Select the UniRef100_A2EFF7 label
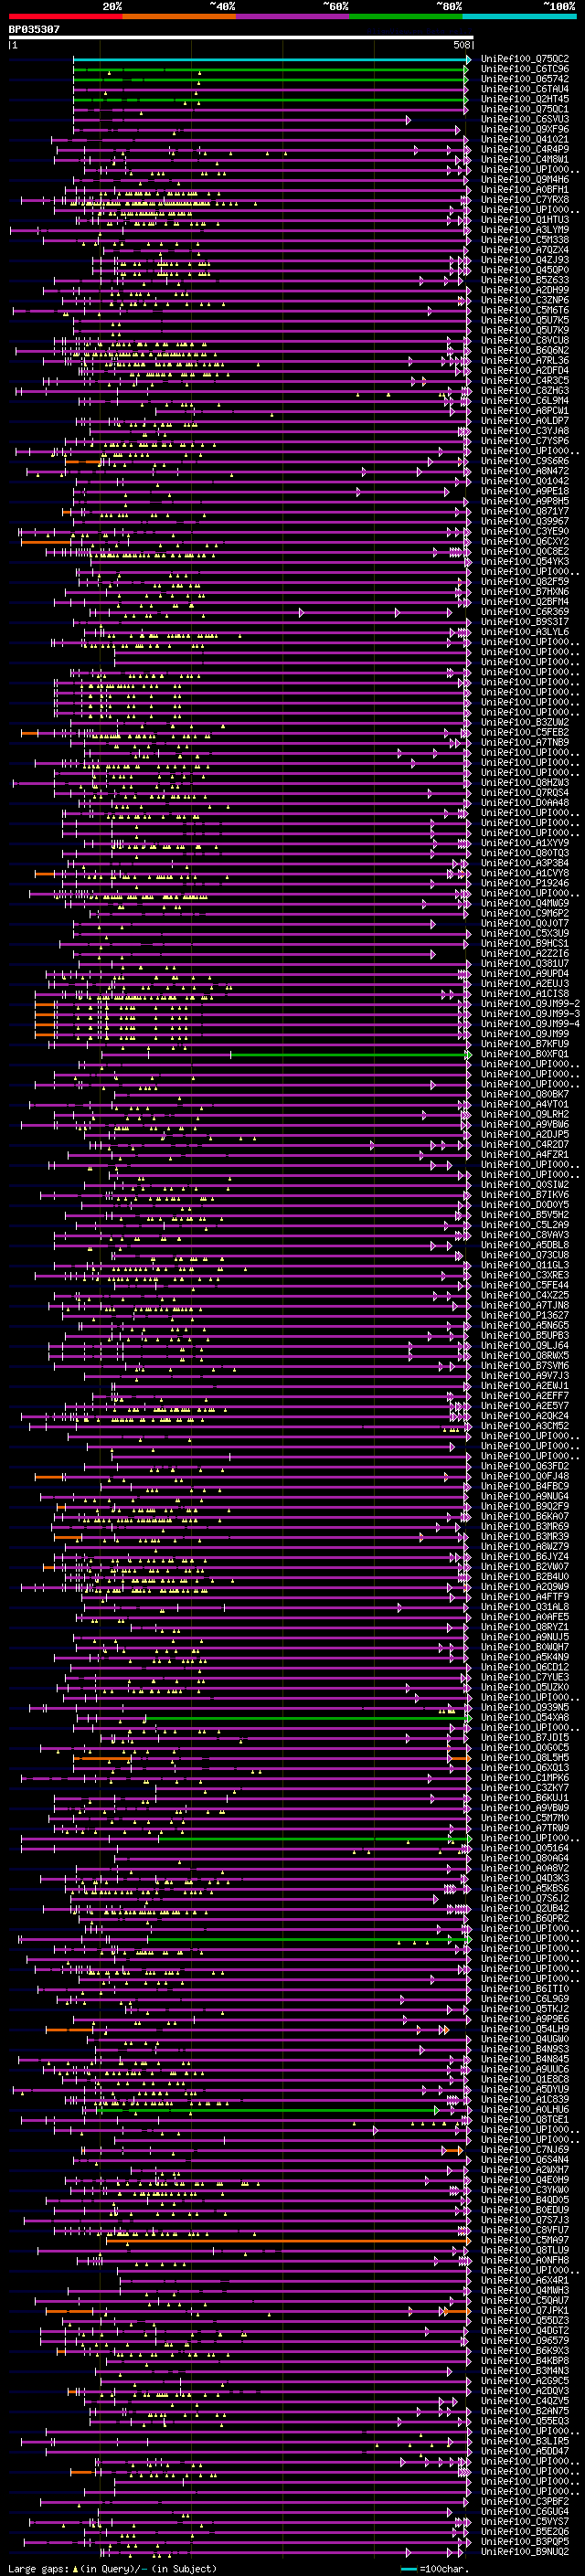 525,1396
